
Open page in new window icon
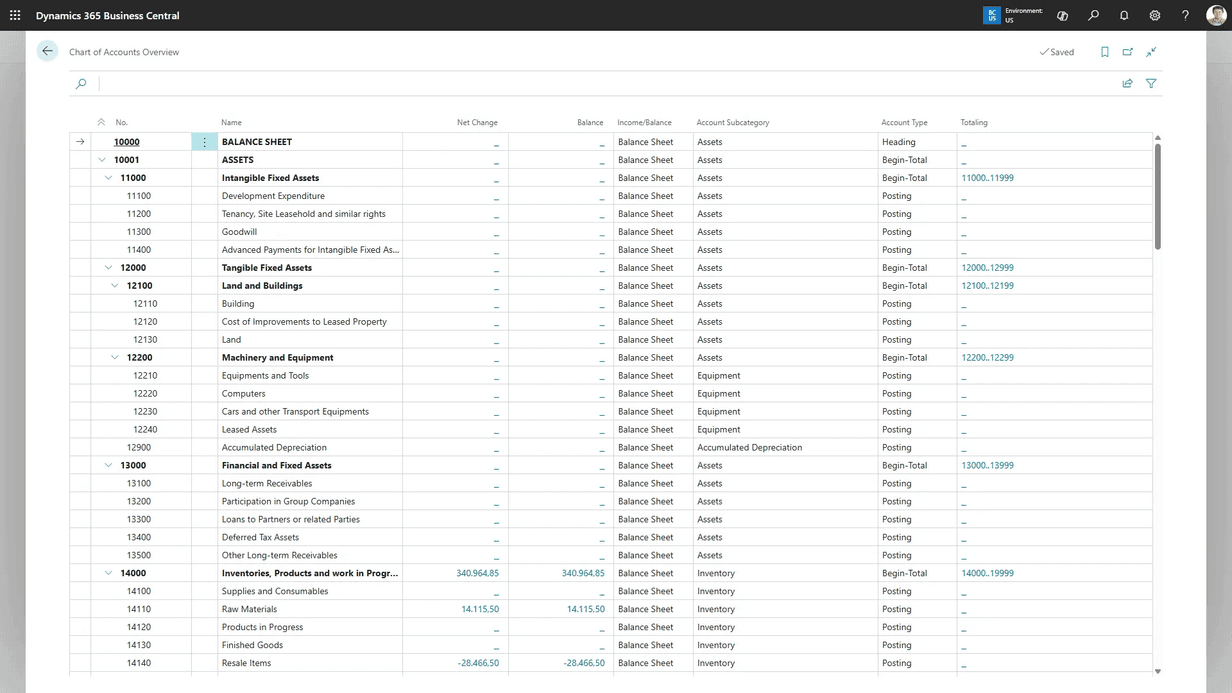1128,52
